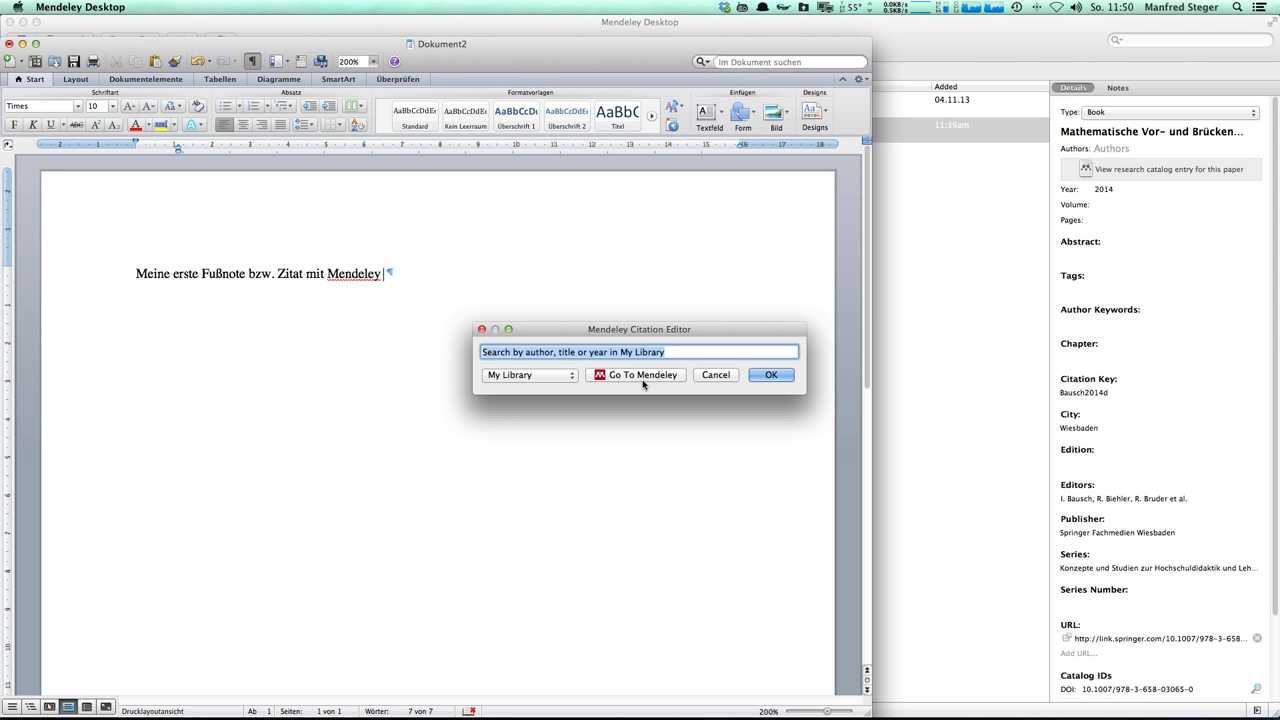The height and width of the screenshot is (720, 1280).
Task: Open My Library dropdown in citation editor
Action: pos(530,375)
